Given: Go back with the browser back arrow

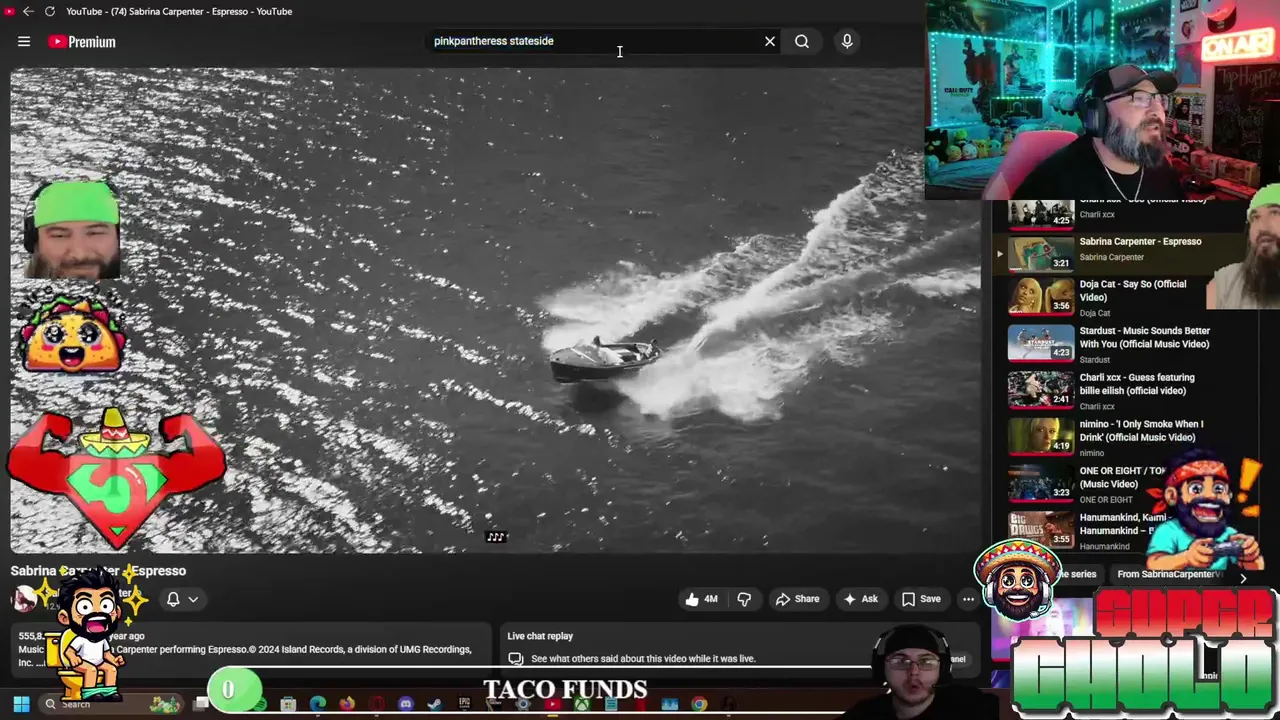Looking at the screenshot, I should pos(28,11).
